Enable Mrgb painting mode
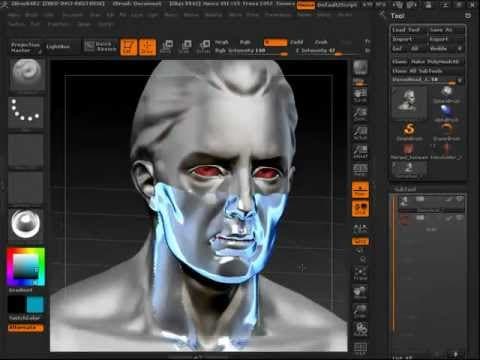 (221, 42)
